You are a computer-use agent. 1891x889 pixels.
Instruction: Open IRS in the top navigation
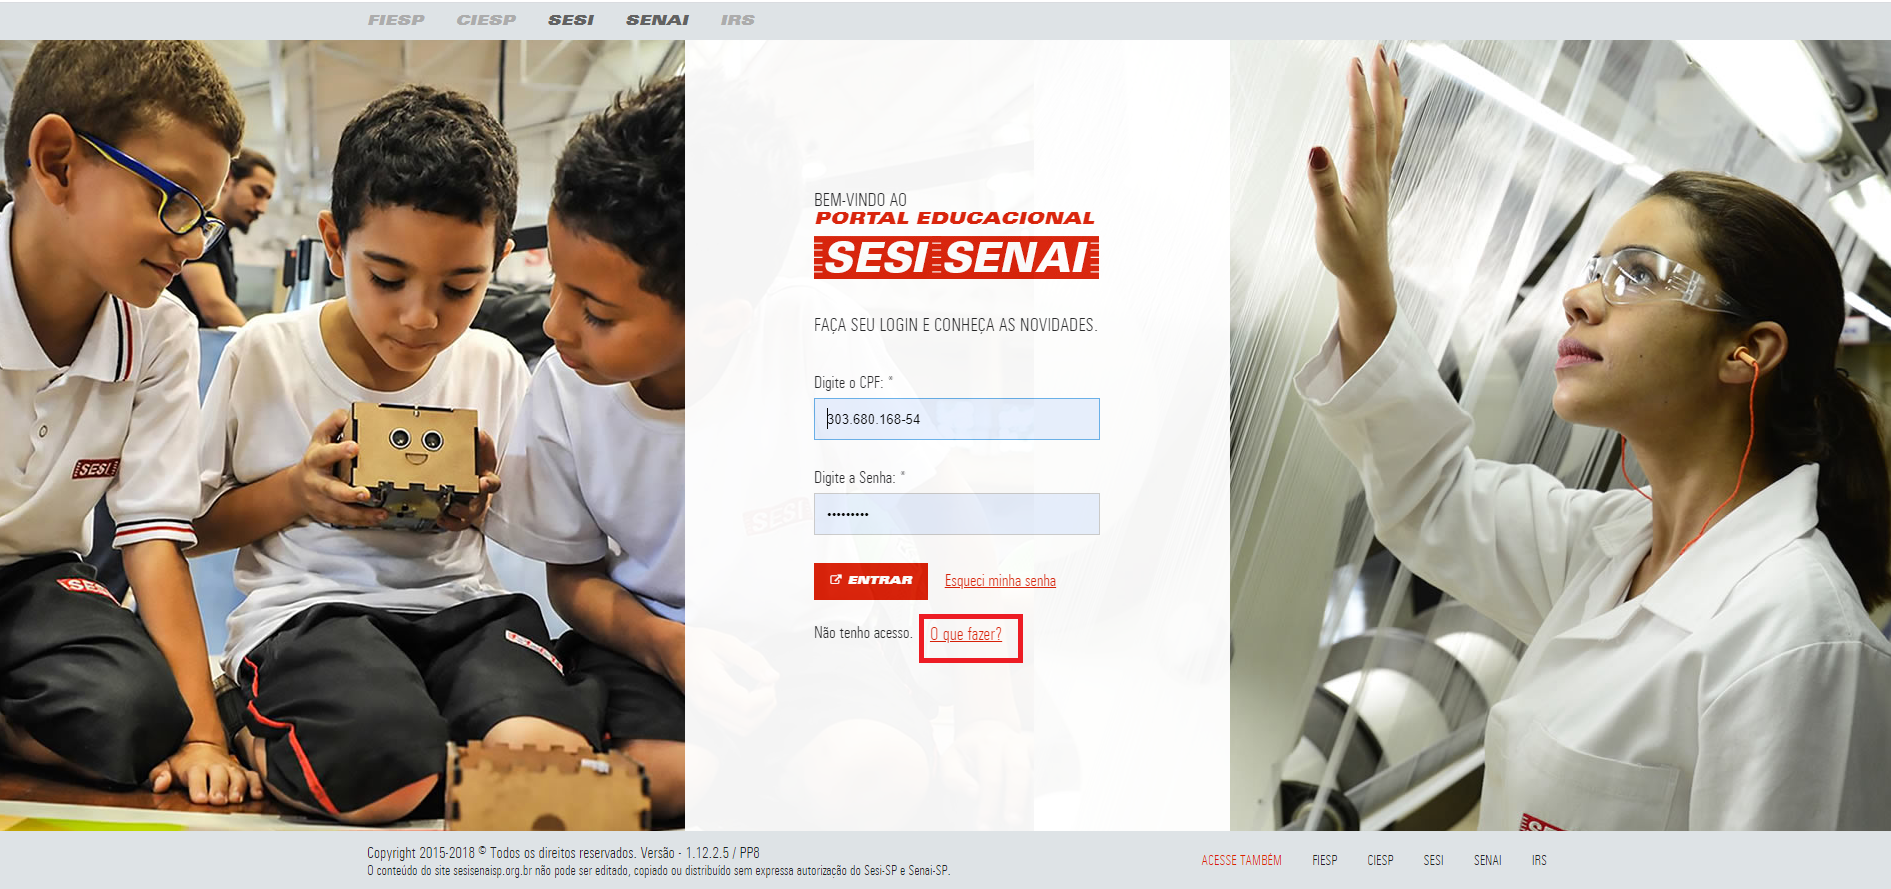click(x=738, y=20)
